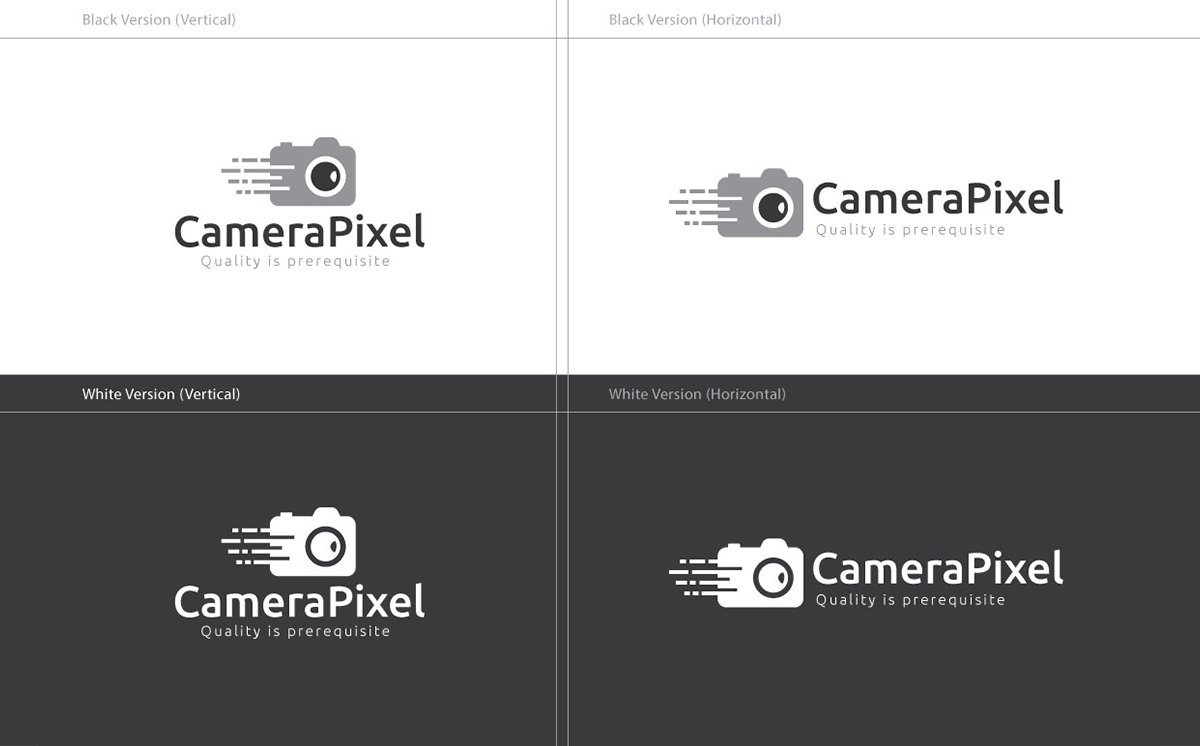Click the Black Version (Vertical) header label
This screenshot has width=1200, height=746.
coord(160,18)
